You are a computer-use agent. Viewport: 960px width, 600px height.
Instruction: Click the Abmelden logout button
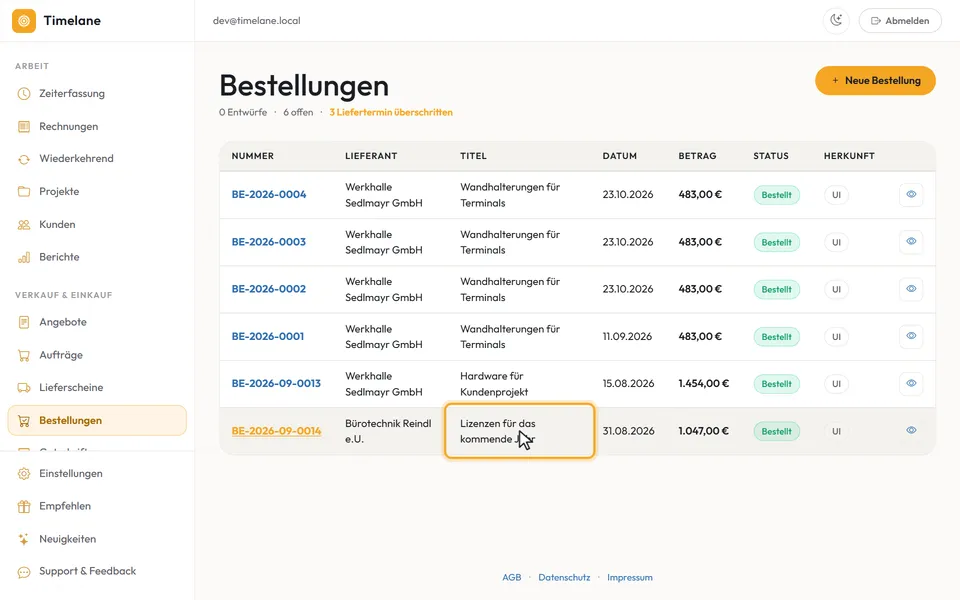[x=900, y=21]
